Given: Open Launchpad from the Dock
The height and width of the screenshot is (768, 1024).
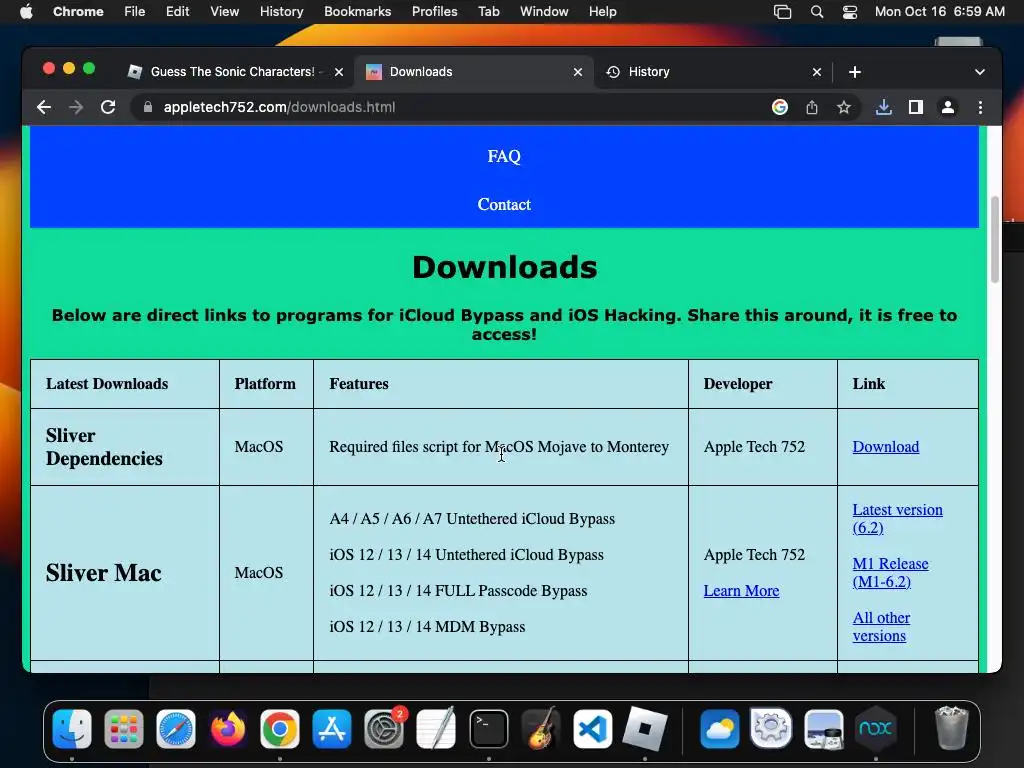Looking at the screenshot, I should 123,728.
